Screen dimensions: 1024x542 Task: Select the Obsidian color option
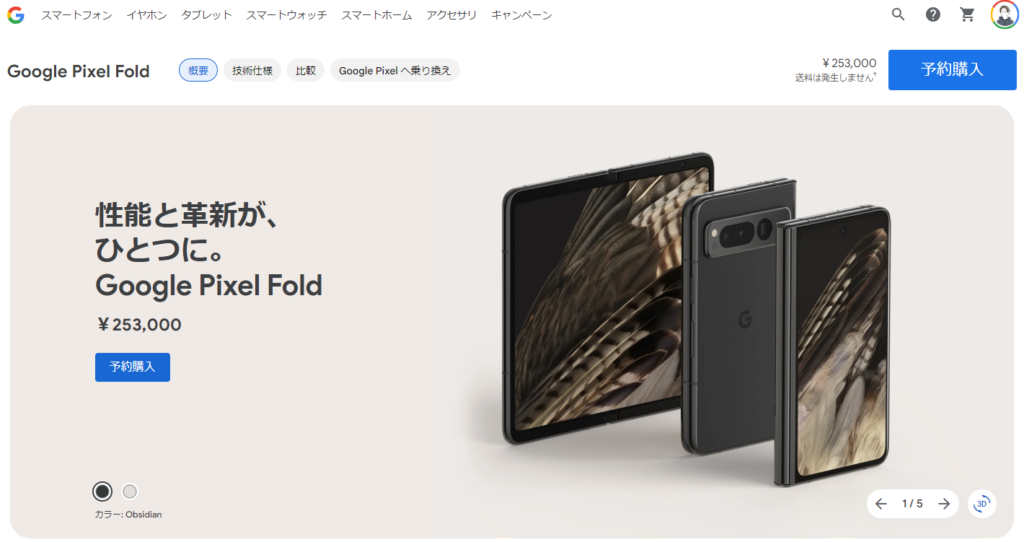pos(103,491)
